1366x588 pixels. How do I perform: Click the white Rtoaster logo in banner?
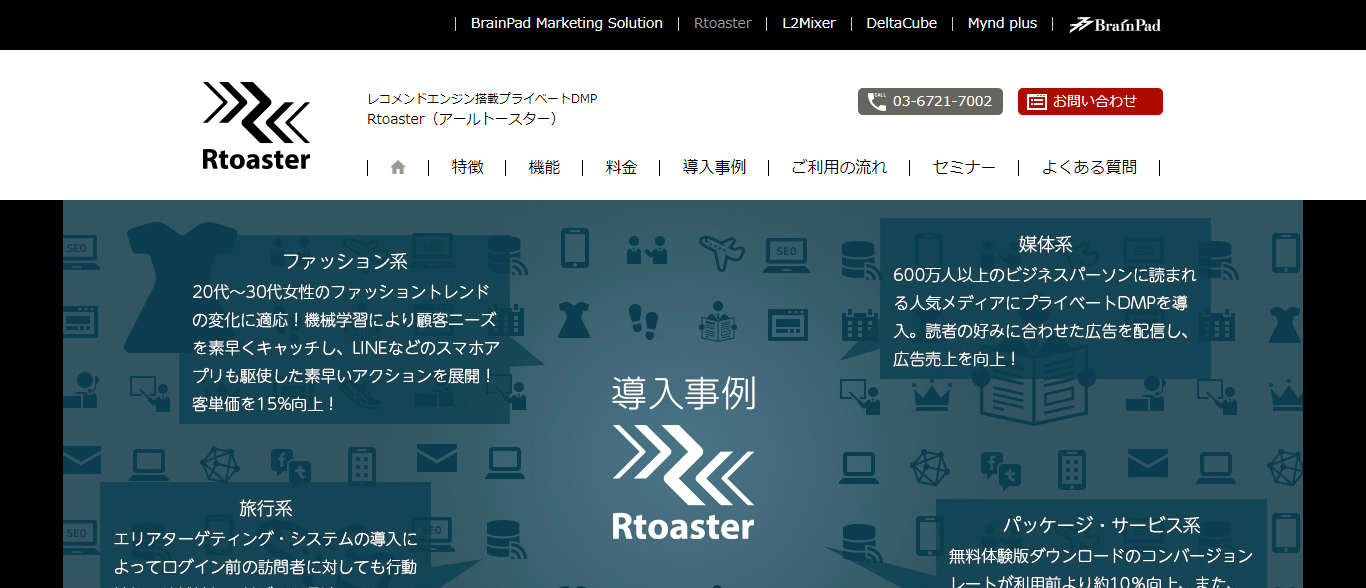pos(683,482)
